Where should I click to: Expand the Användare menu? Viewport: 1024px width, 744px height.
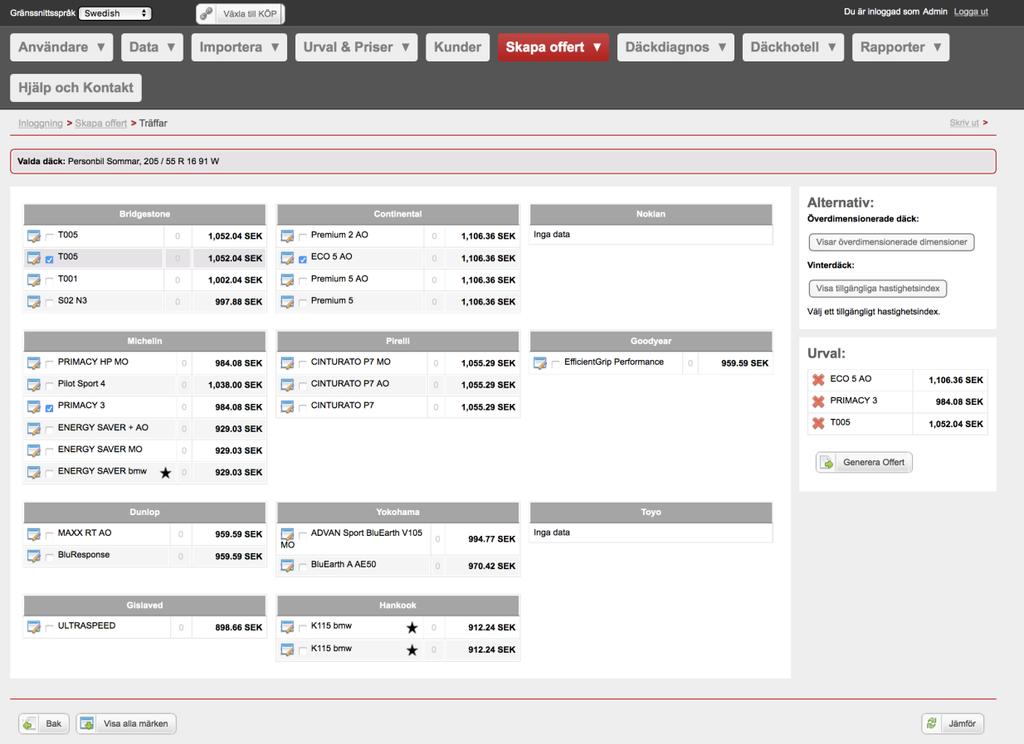(x=61, y=47)
